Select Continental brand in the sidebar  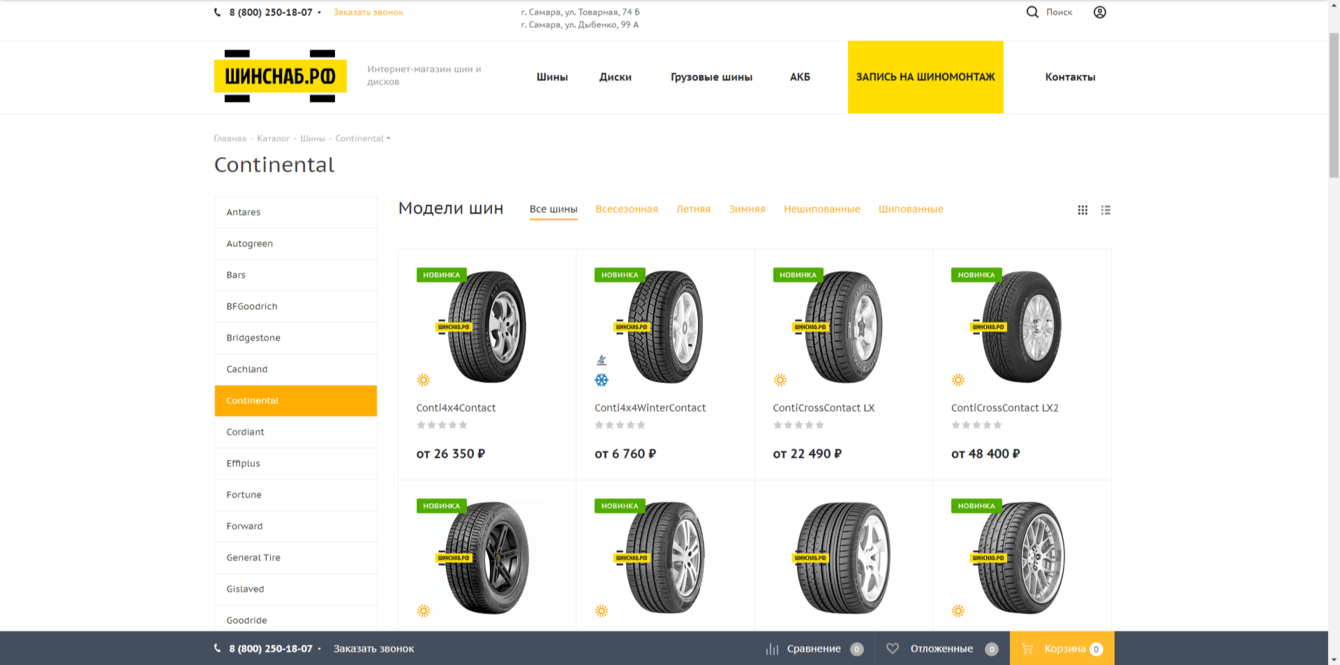(x=296, y=400)
